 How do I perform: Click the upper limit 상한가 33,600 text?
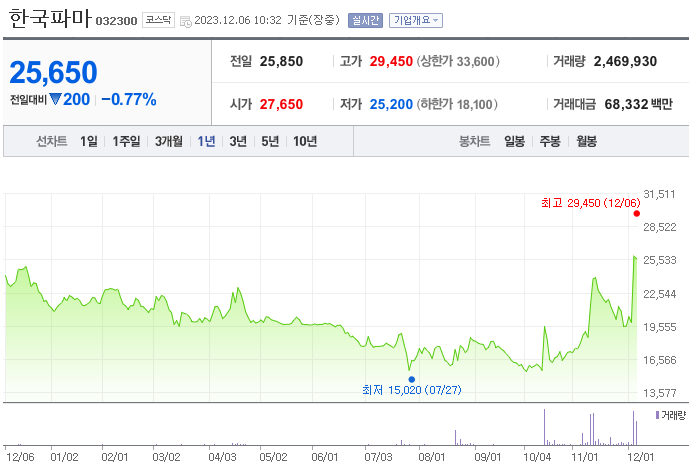[458, 62]
